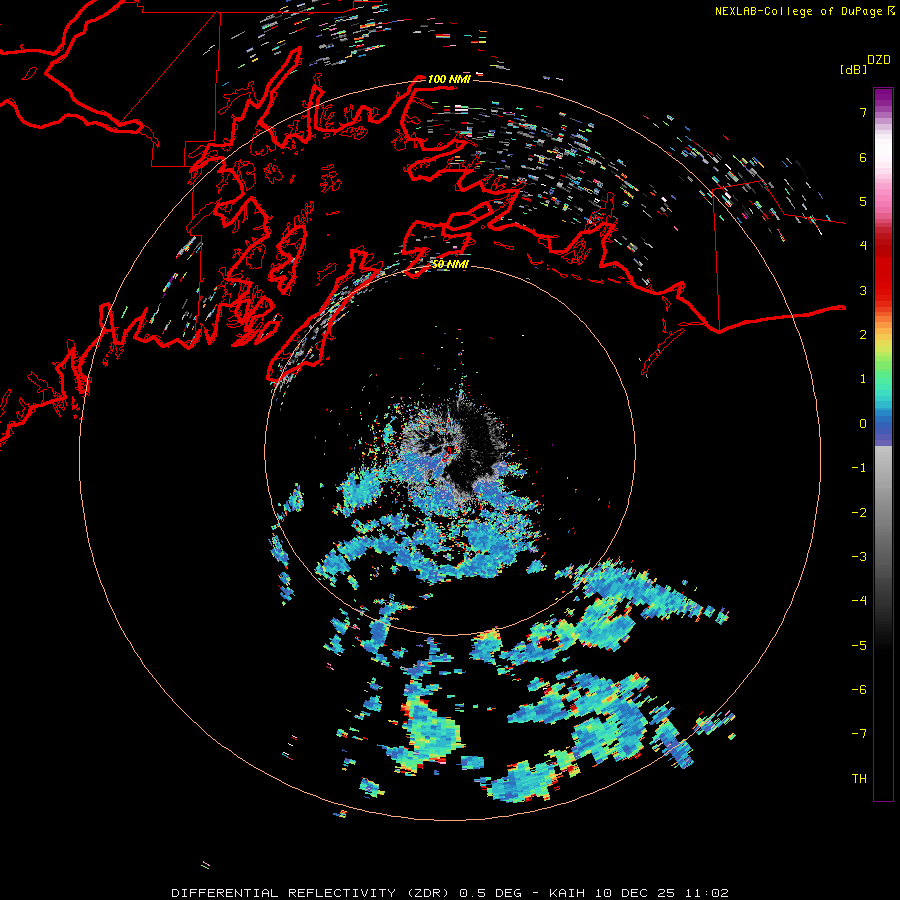Click the ZDR color scale bar
The height and width of the screenshot is (900, 900).
(x=883, y=444)
